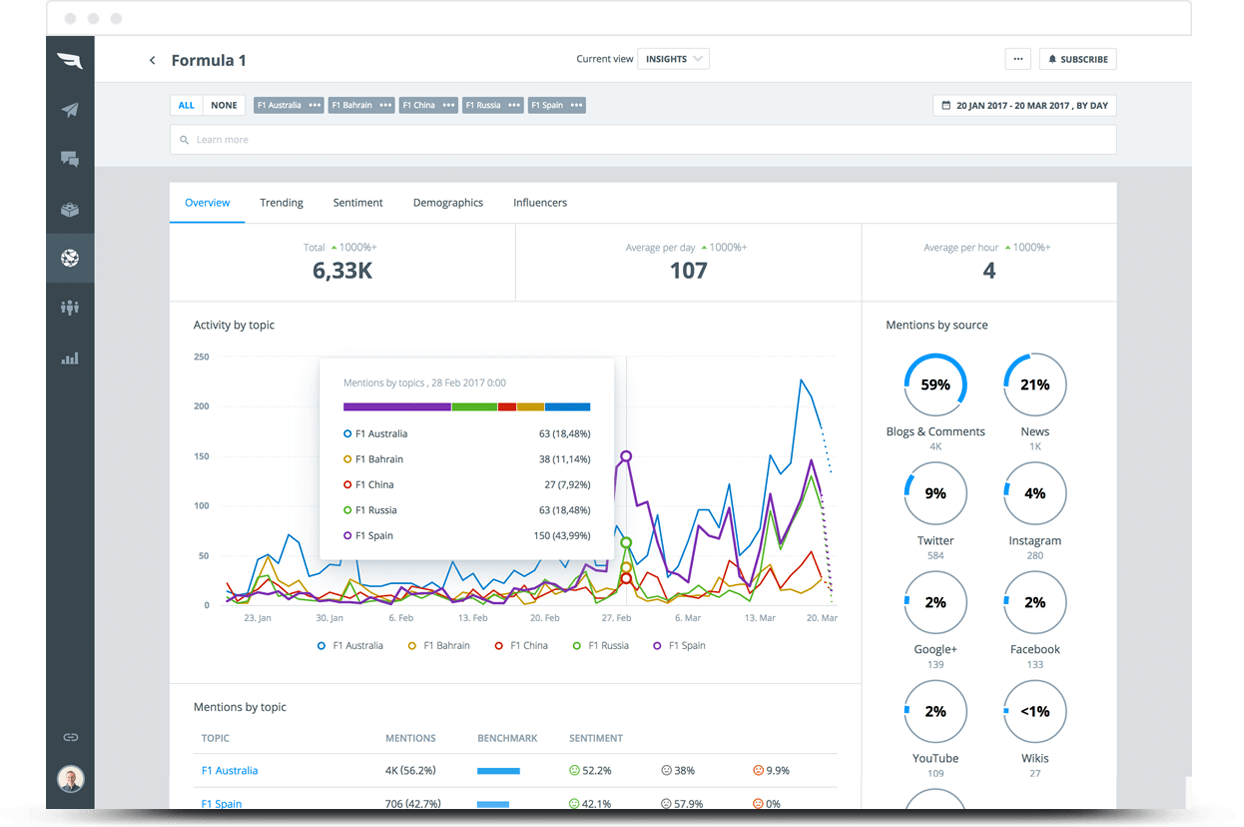This screenshot has height=827, width=1244.
Task: Open the Current view Insights dropdown
Action: [673, 59]
